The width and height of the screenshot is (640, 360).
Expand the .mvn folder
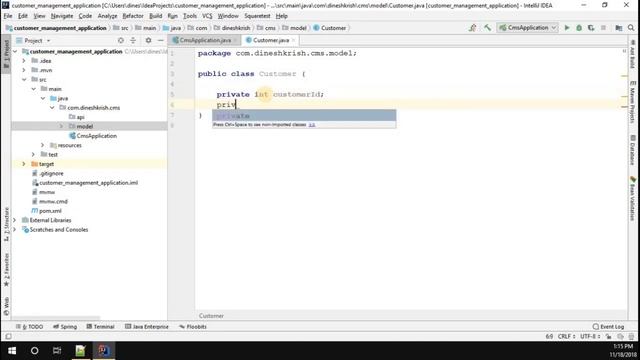click(24, 70)
